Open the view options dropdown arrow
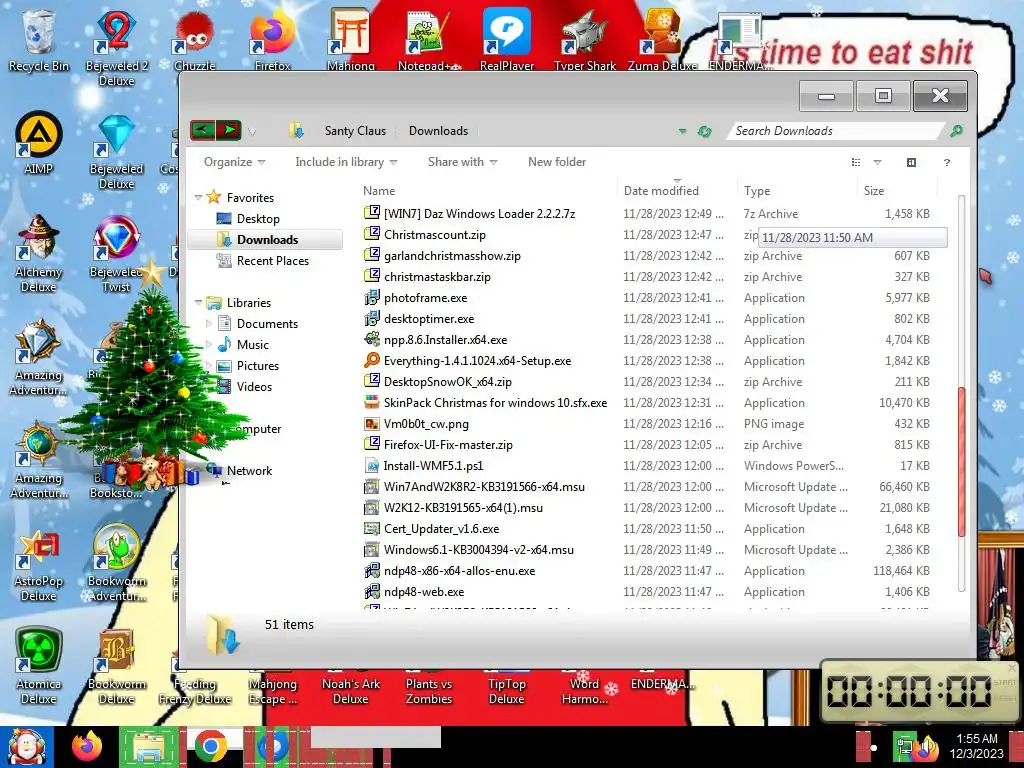This screenshot has height=768, width=1024. (877, 163)
